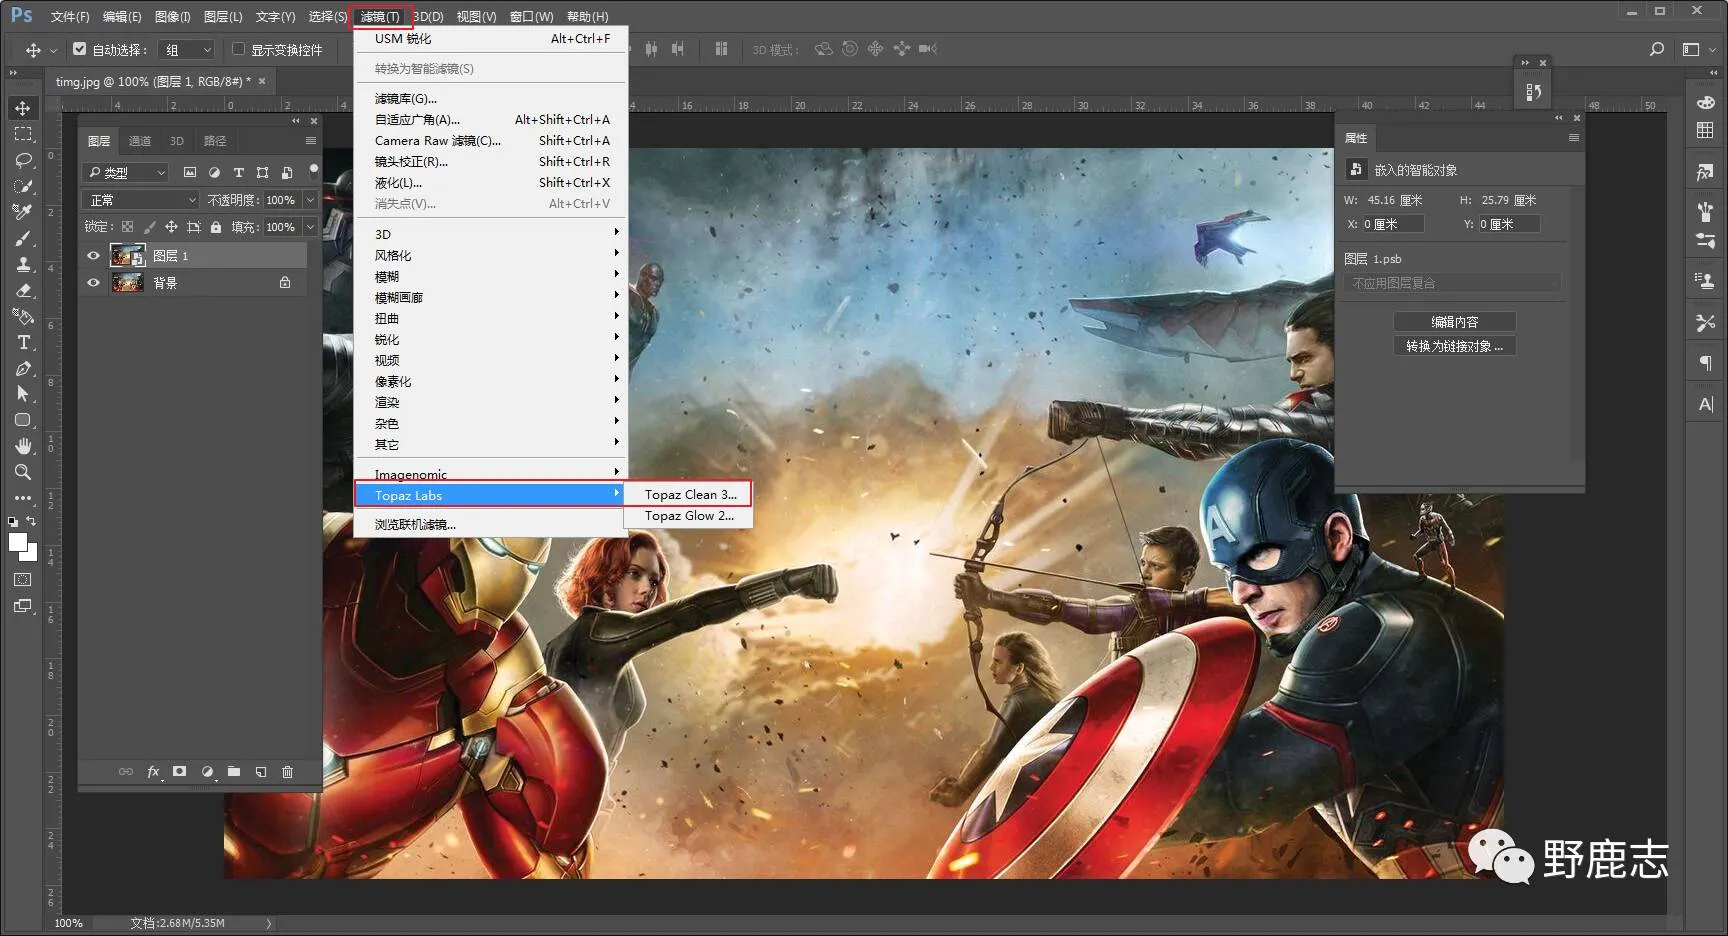Open the layer filter 类型 dropdown
The height and width of the screenshot is (936, 1728).
point(126,173)
